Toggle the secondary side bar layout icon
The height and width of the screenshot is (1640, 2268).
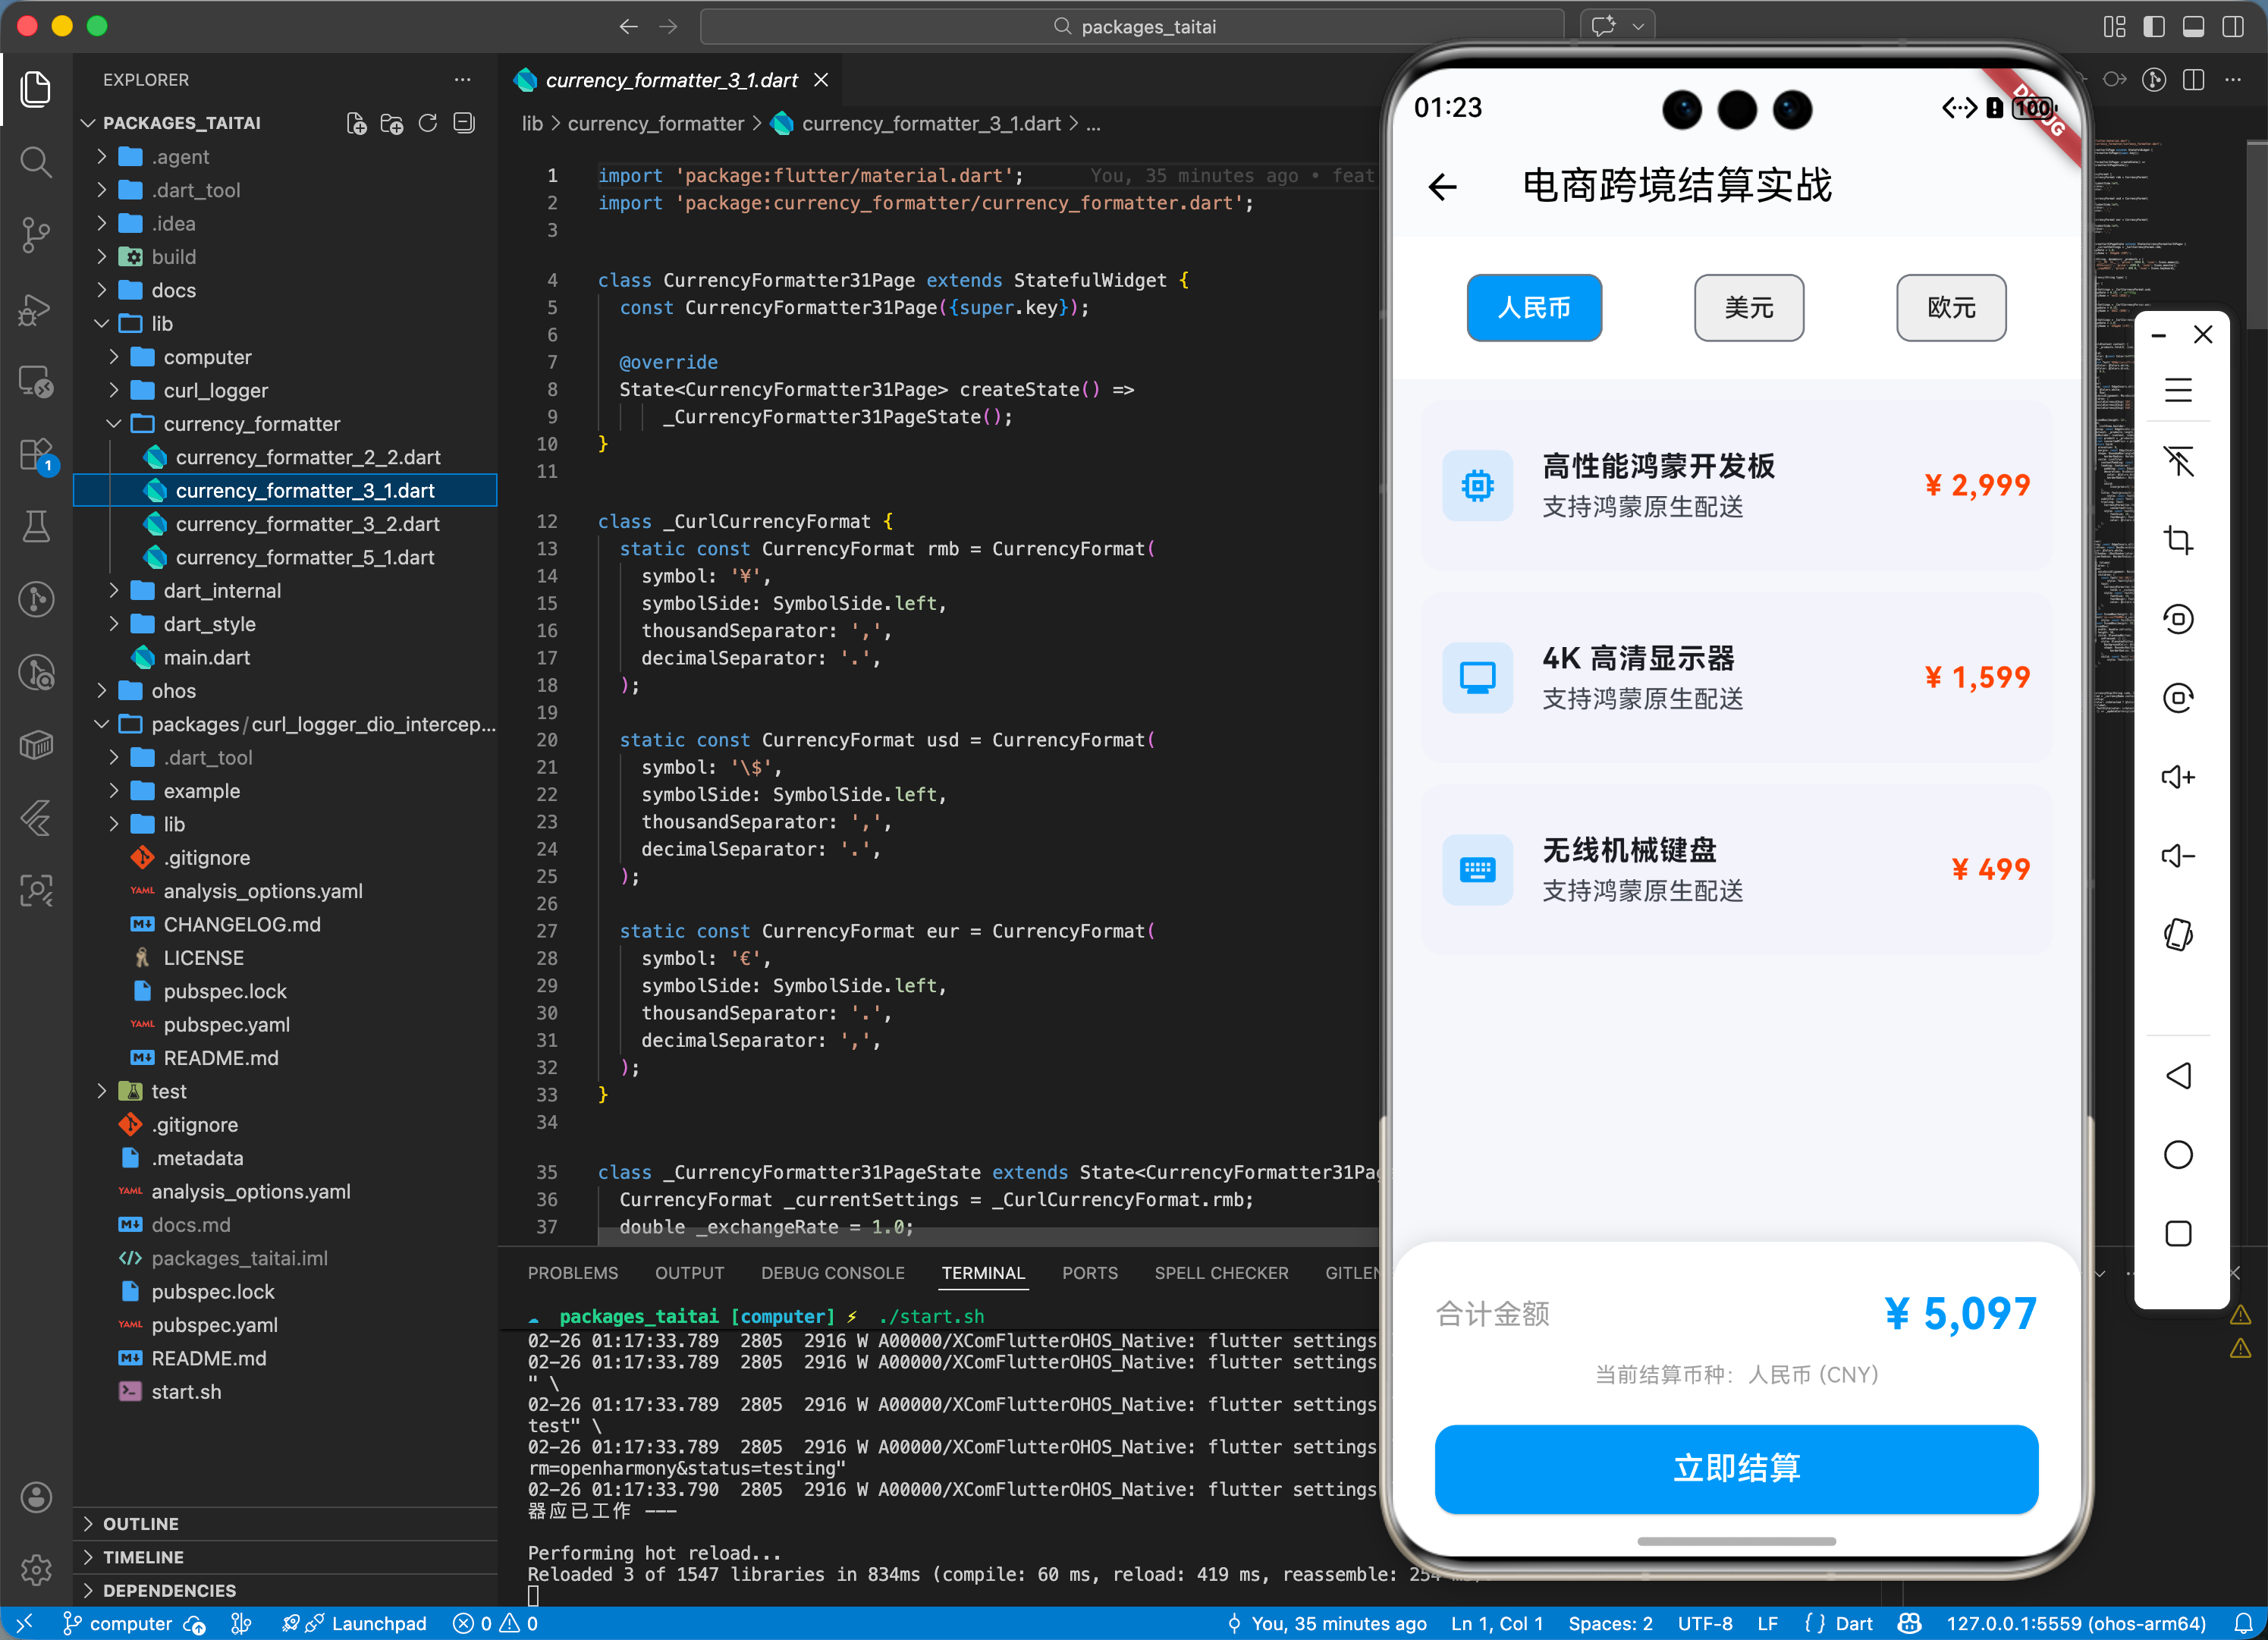tap(2232, 27)
